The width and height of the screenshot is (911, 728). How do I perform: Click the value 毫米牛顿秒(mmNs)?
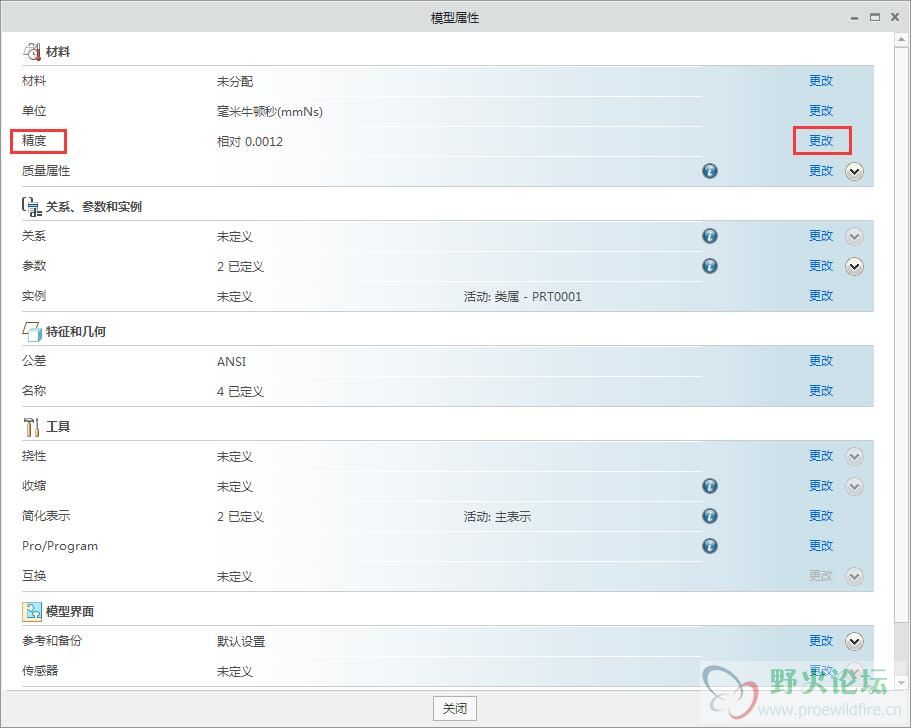(270, 112)
